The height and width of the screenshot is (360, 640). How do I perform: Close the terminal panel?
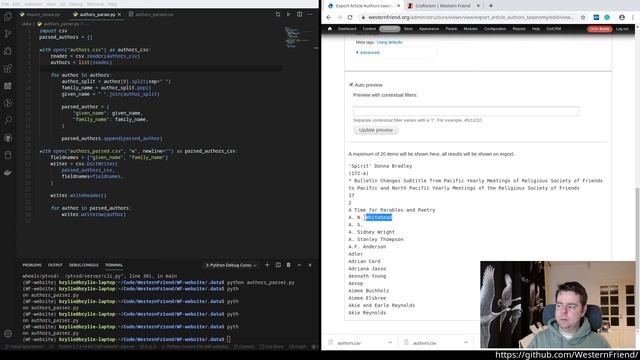point(310,265)
